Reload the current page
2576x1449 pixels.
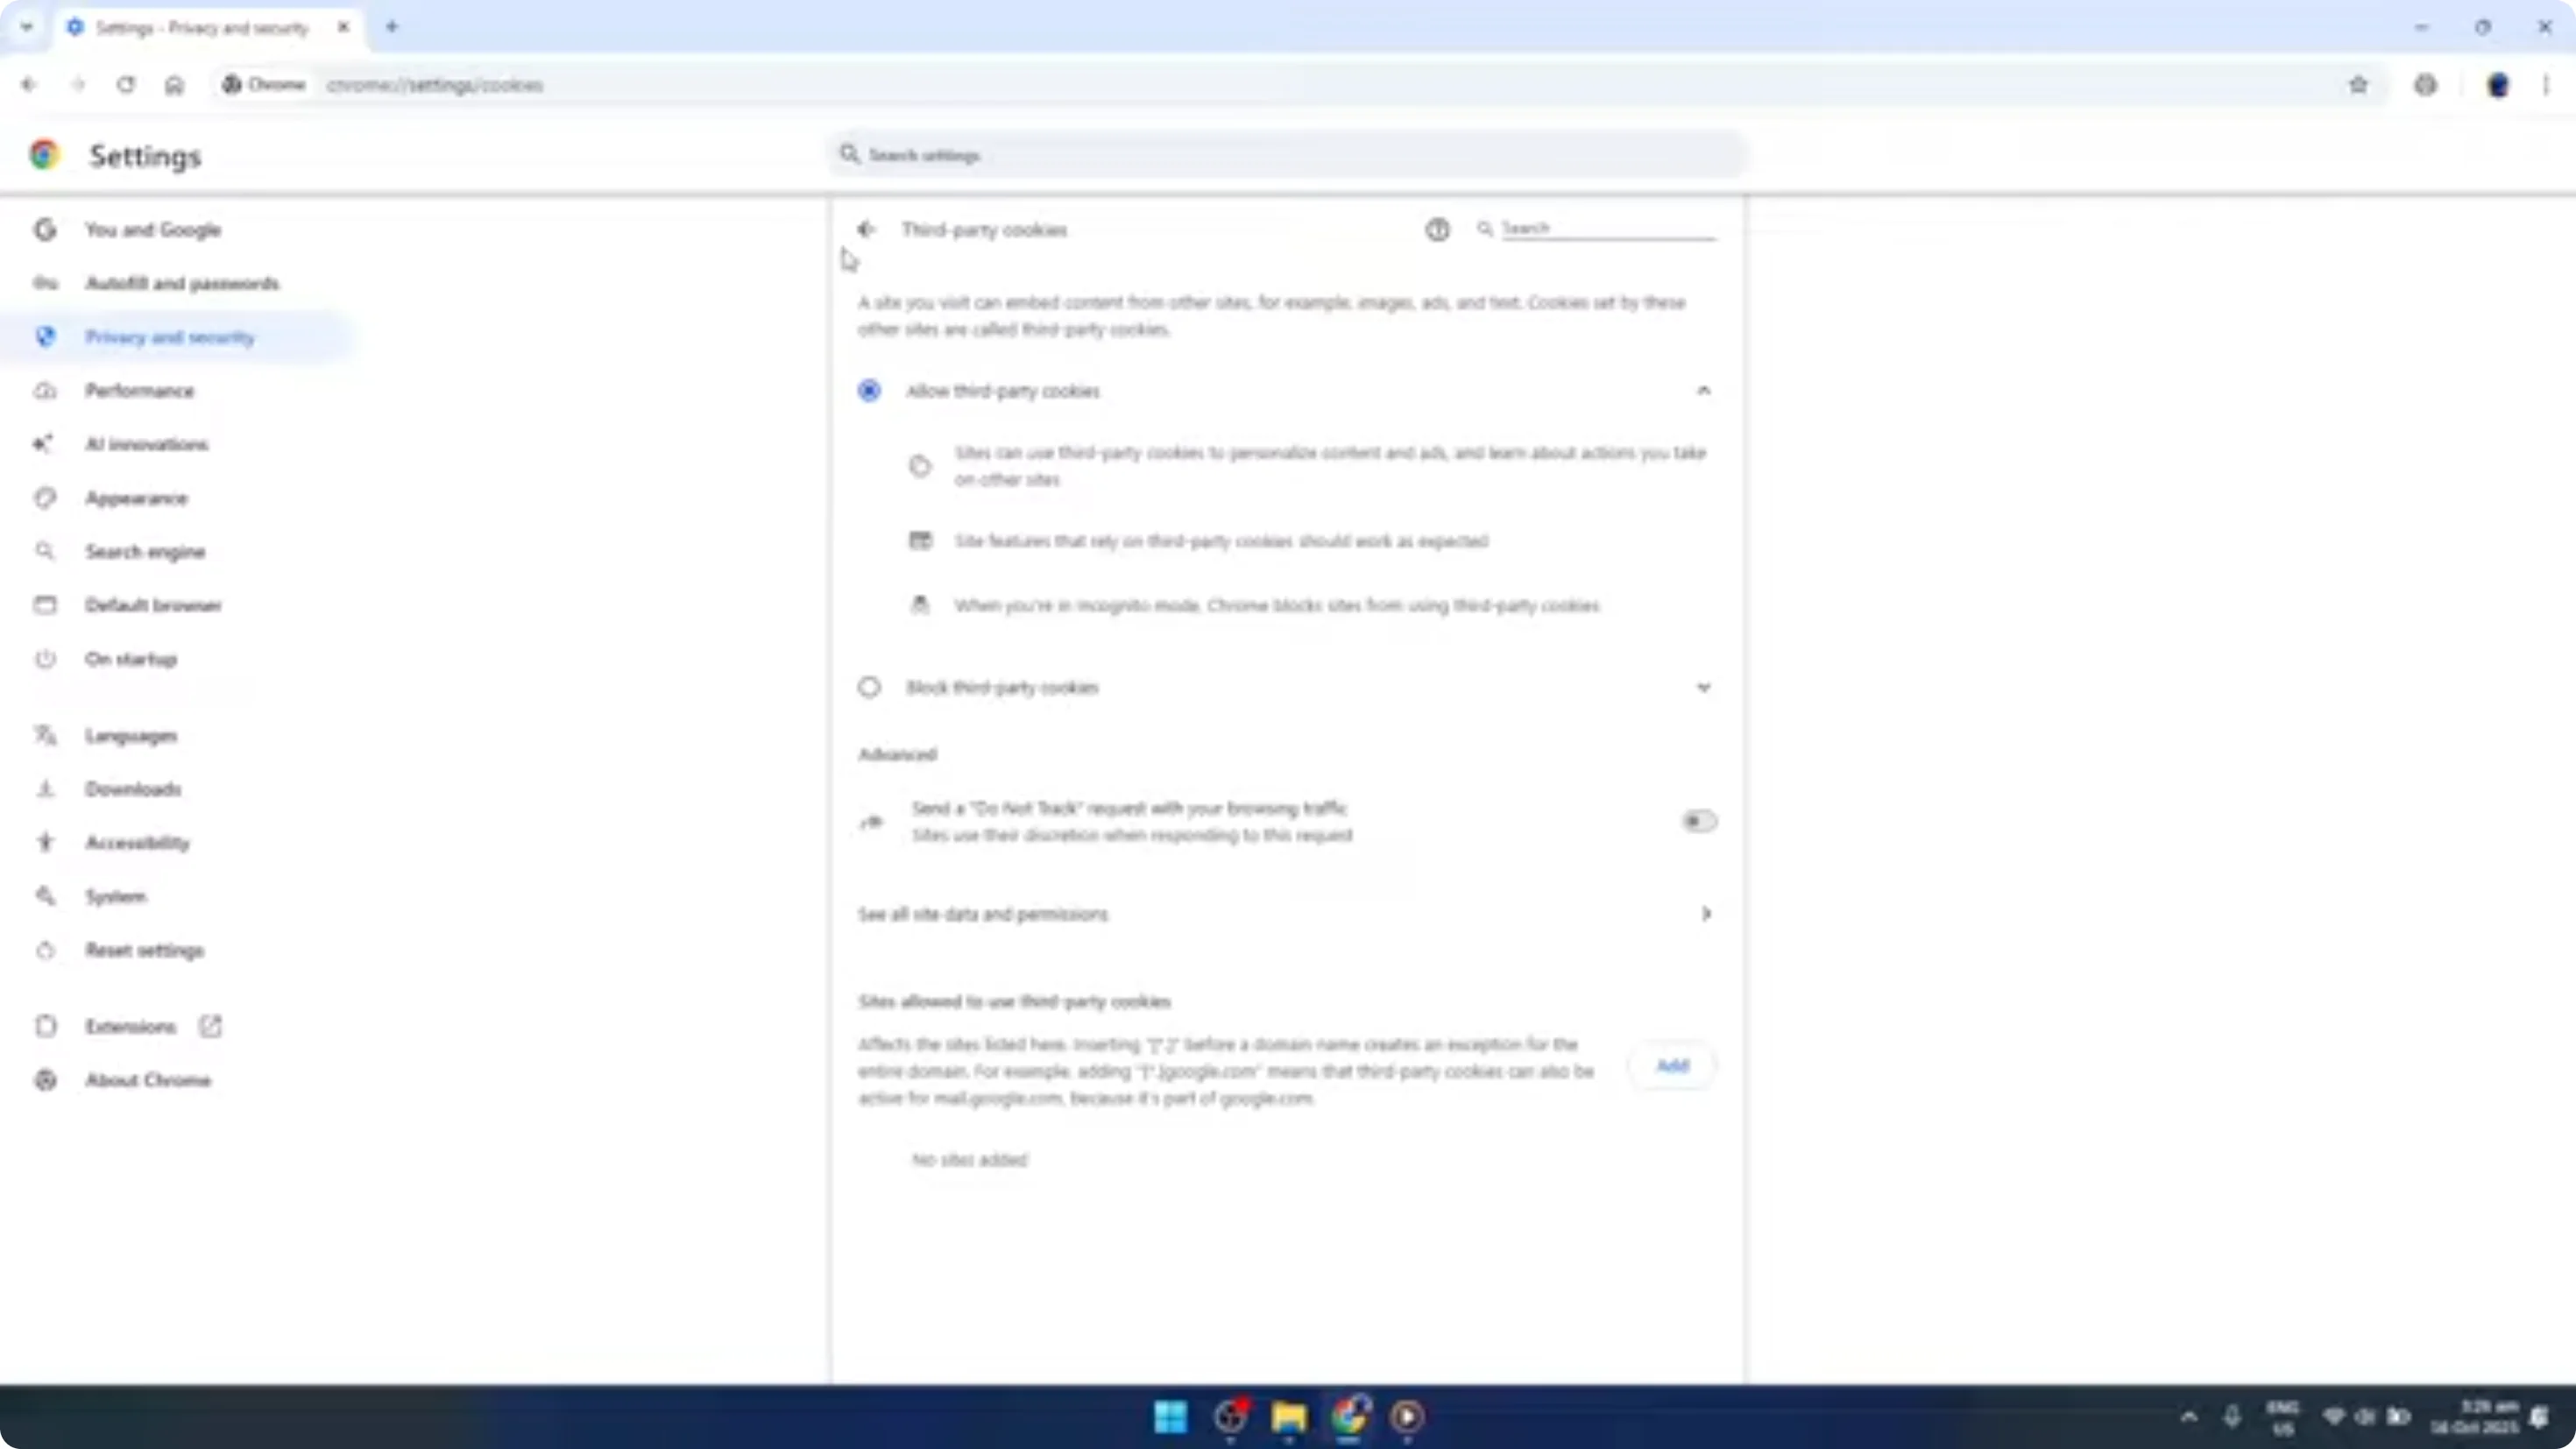coord(126,85)
